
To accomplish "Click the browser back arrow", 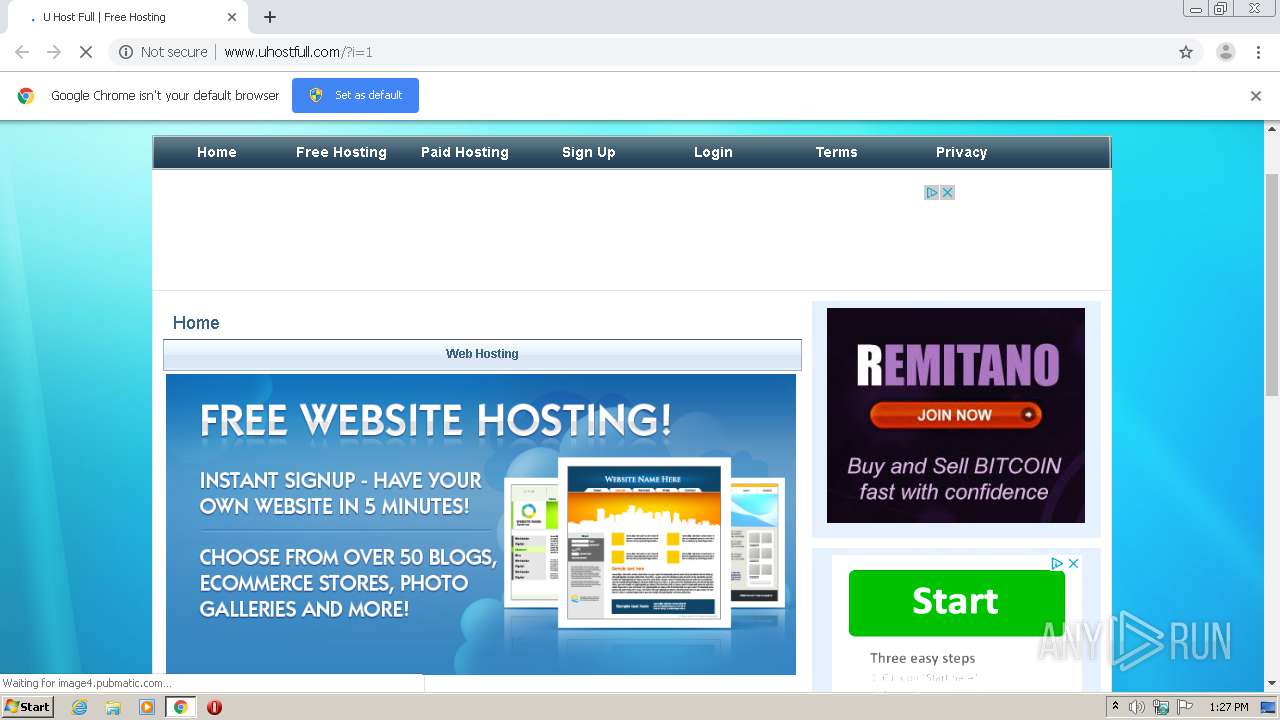I will click(x=22, y=52).
